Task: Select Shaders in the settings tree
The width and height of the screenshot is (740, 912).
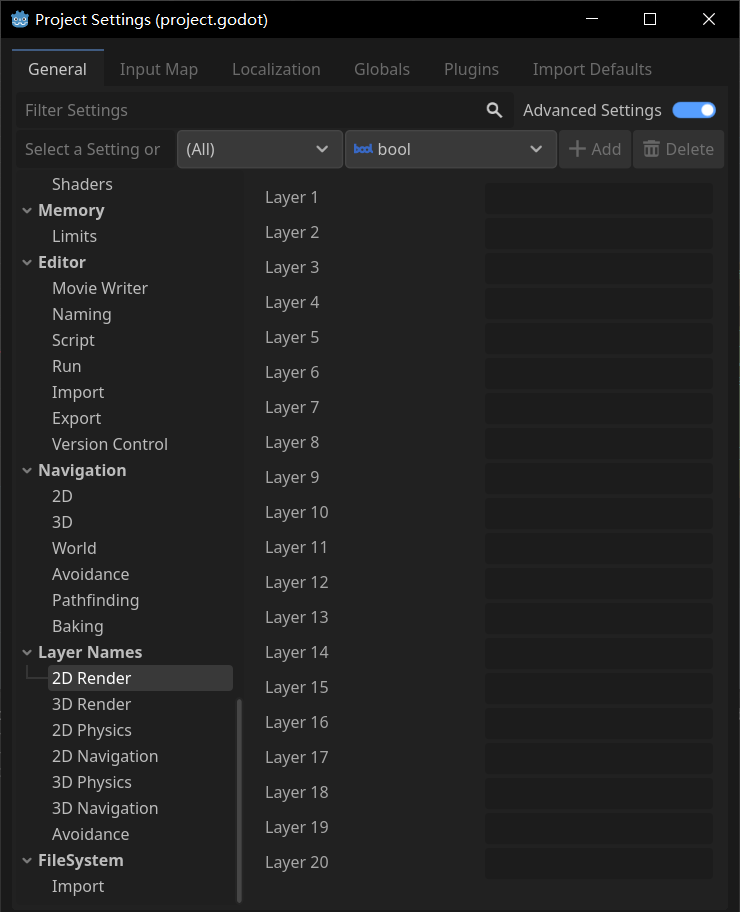Action: (83, 184)
